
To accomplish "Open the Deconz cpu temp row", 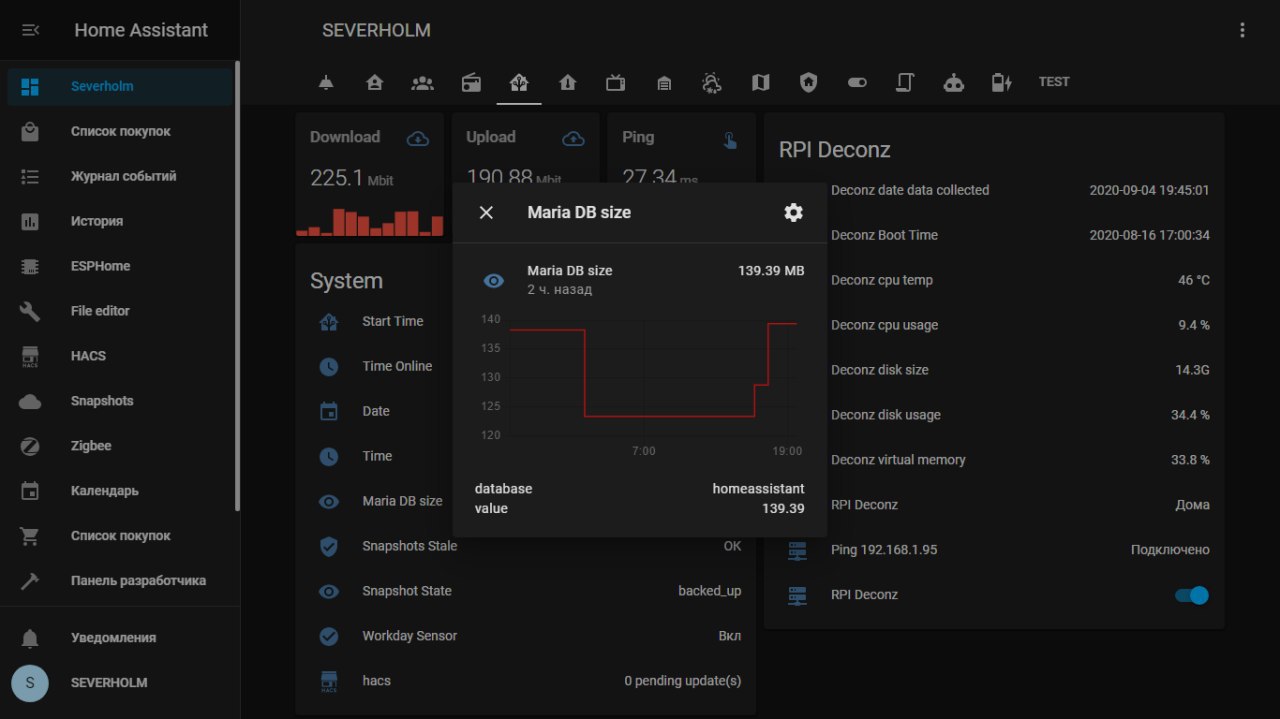I will 1020,280.
